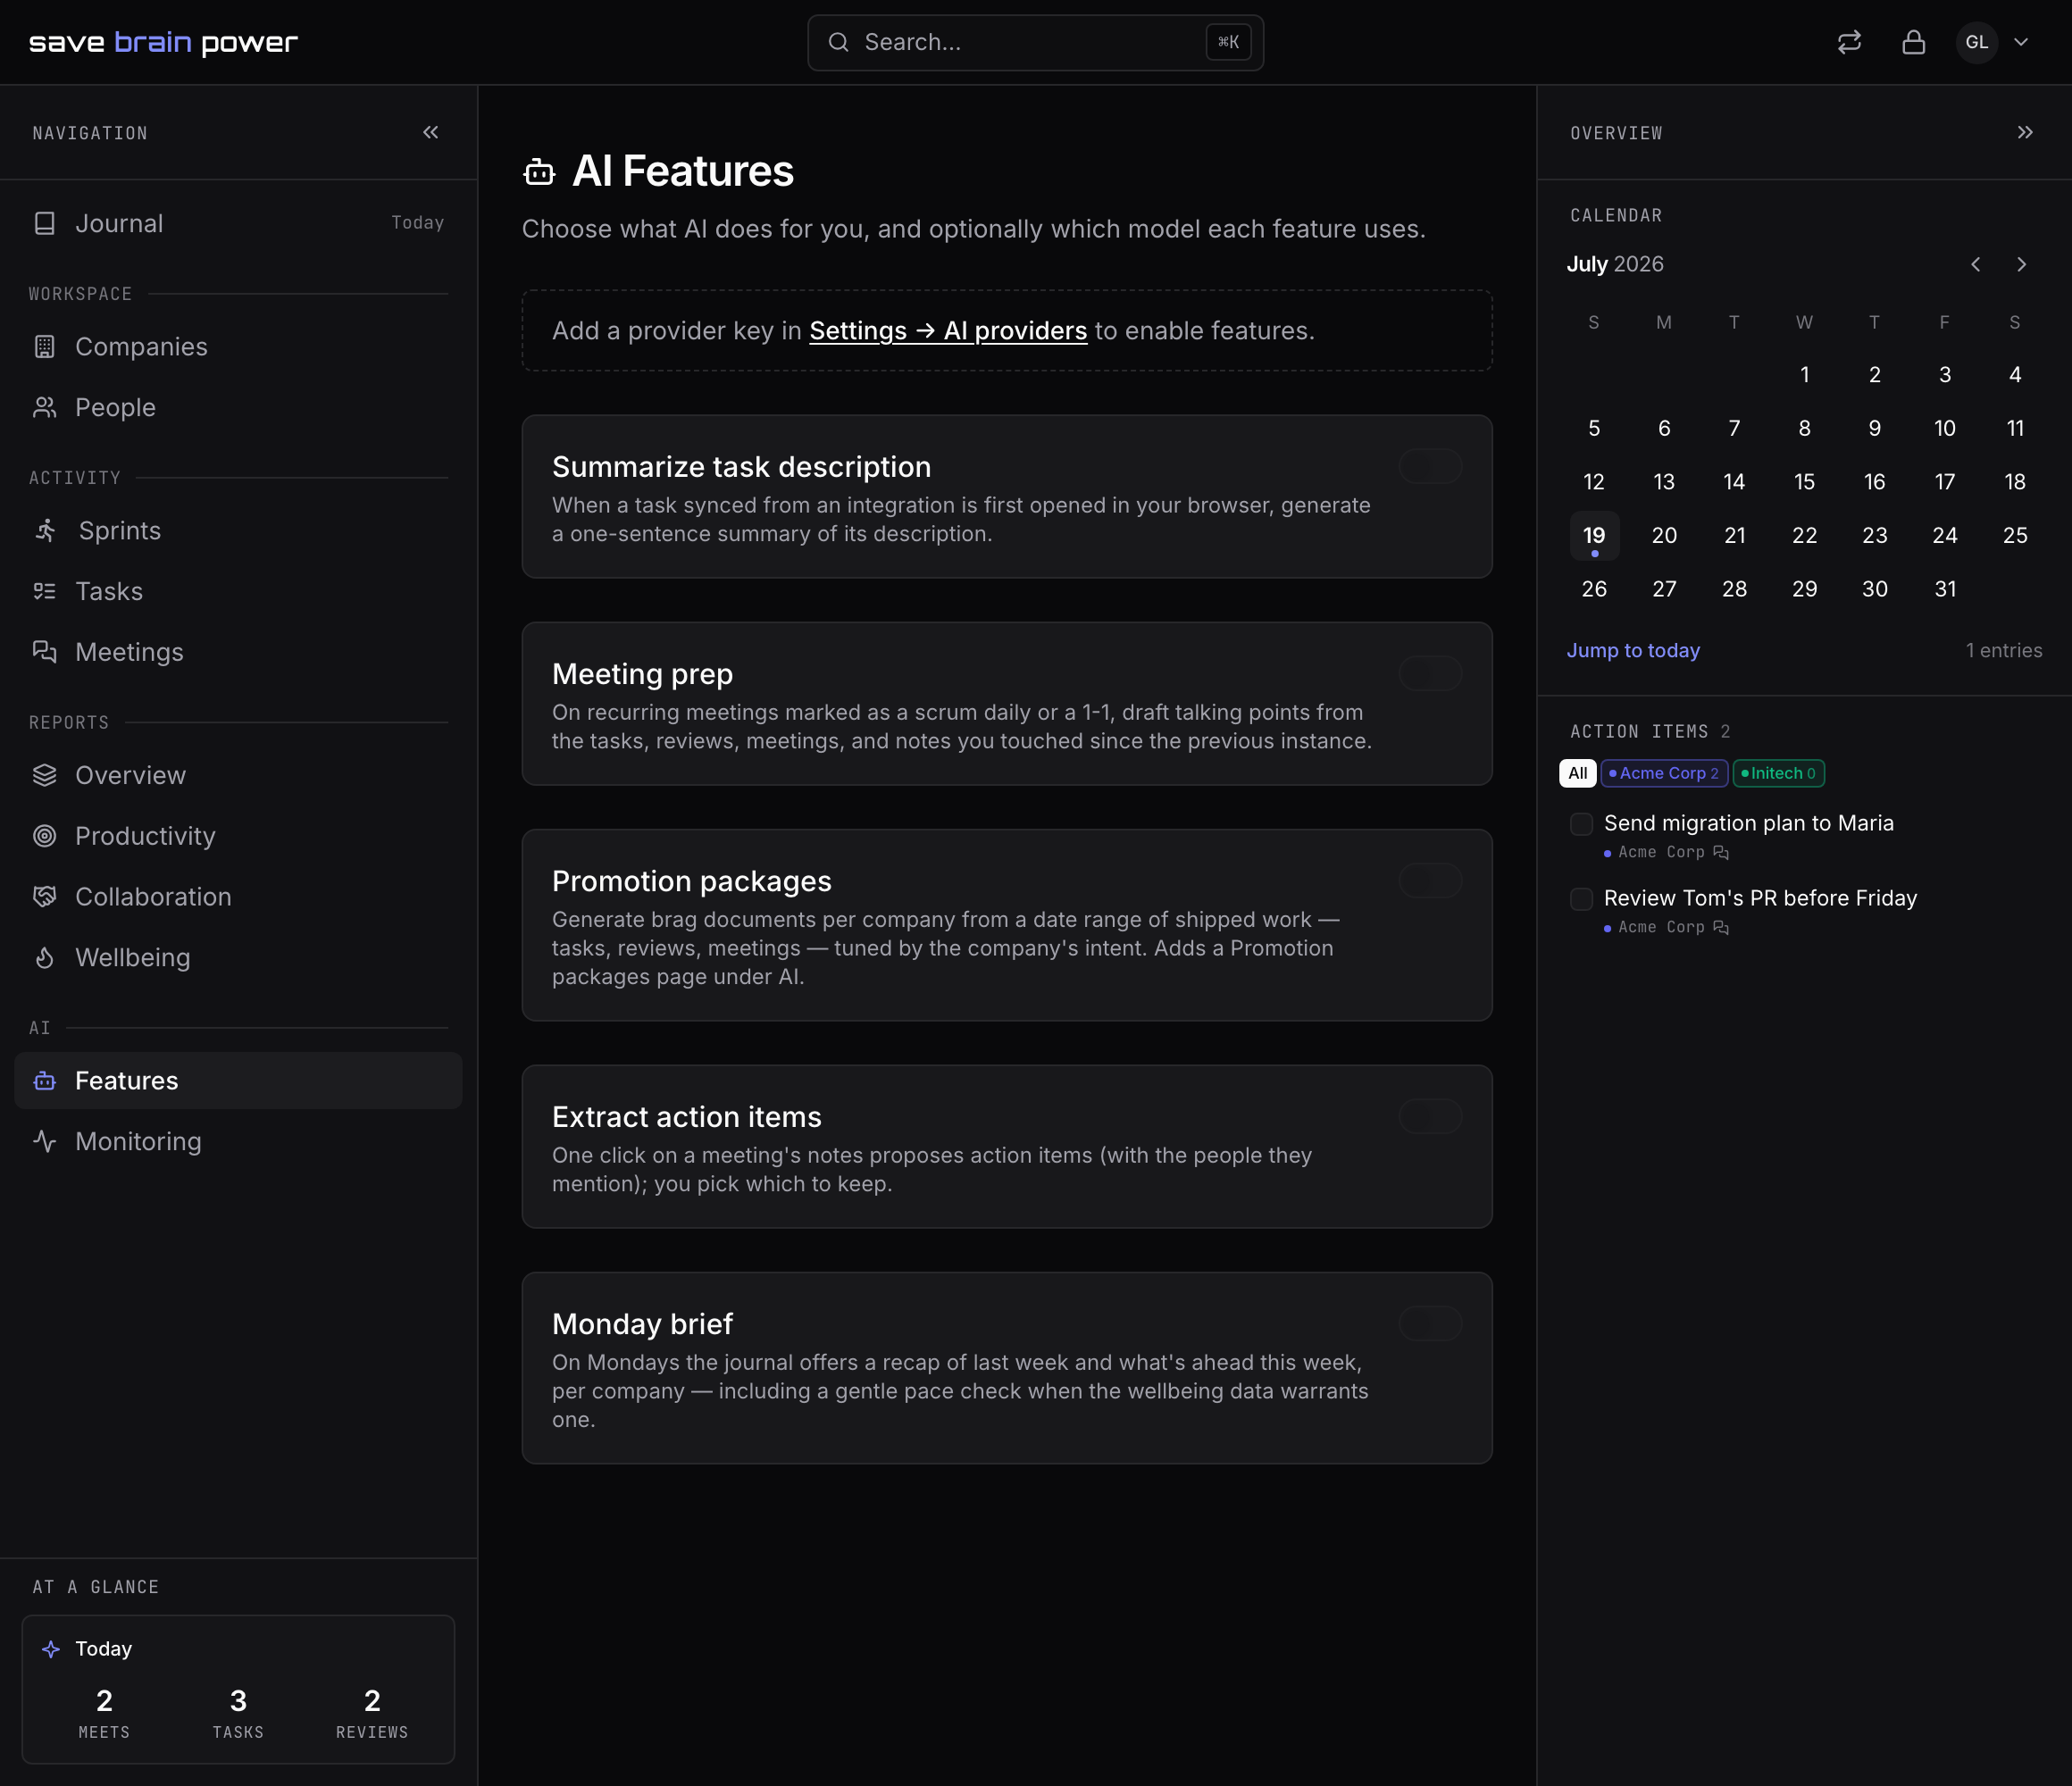Click the 2 Meets stat
The width and height of the screenshot is (2072, 1786).
point(104,1712)
